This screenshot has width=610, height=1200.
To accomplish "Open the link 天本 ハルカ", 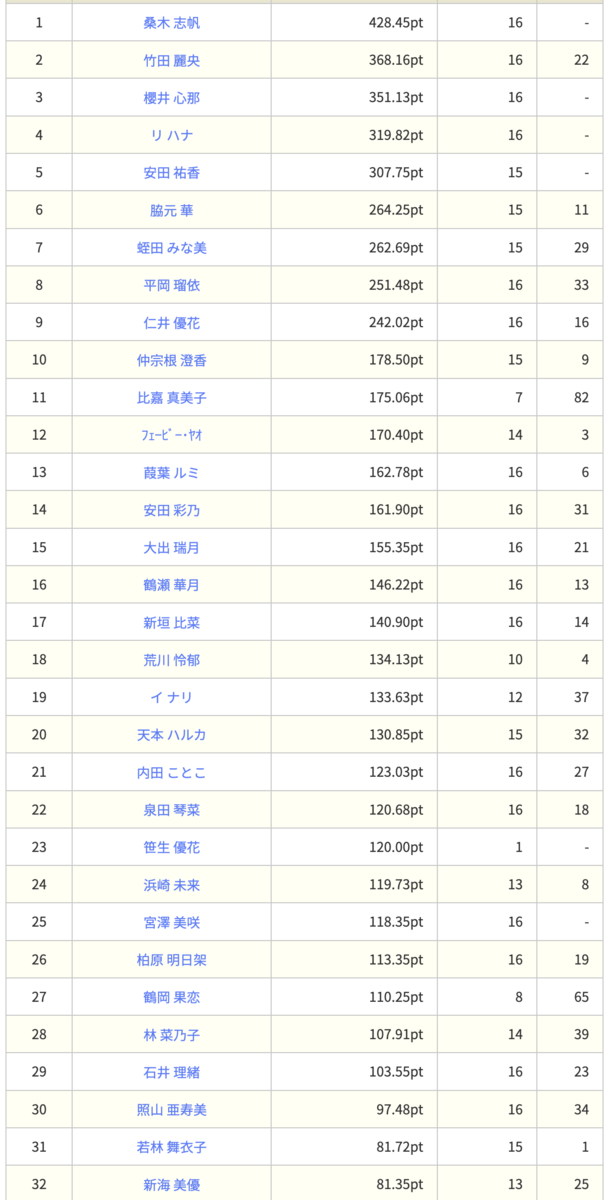I will (x=171, y=735).
